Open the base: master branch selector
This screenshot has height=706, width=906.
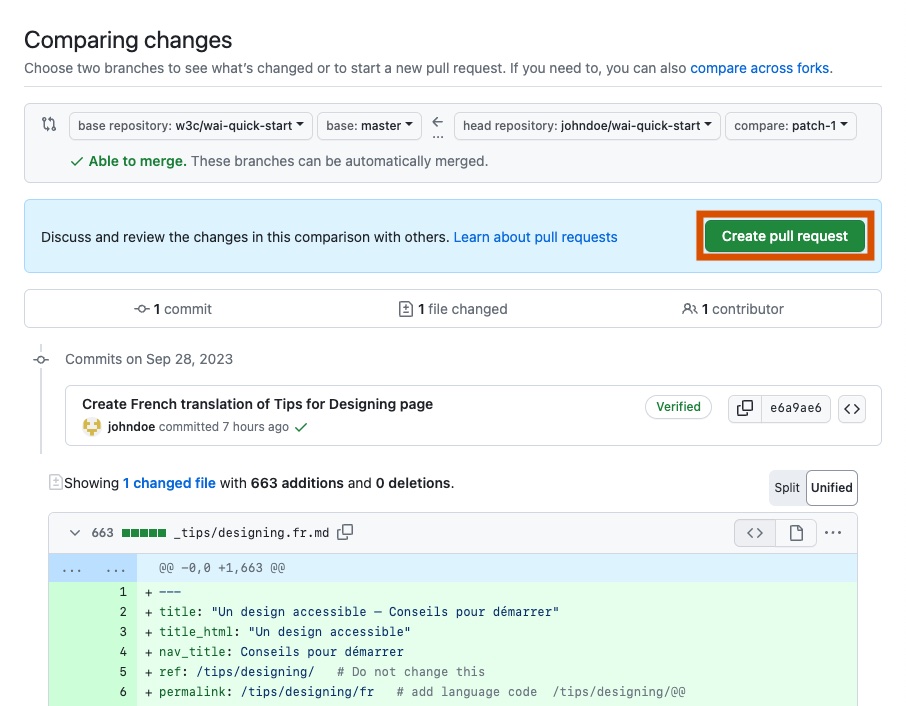(x=370, y=125)
